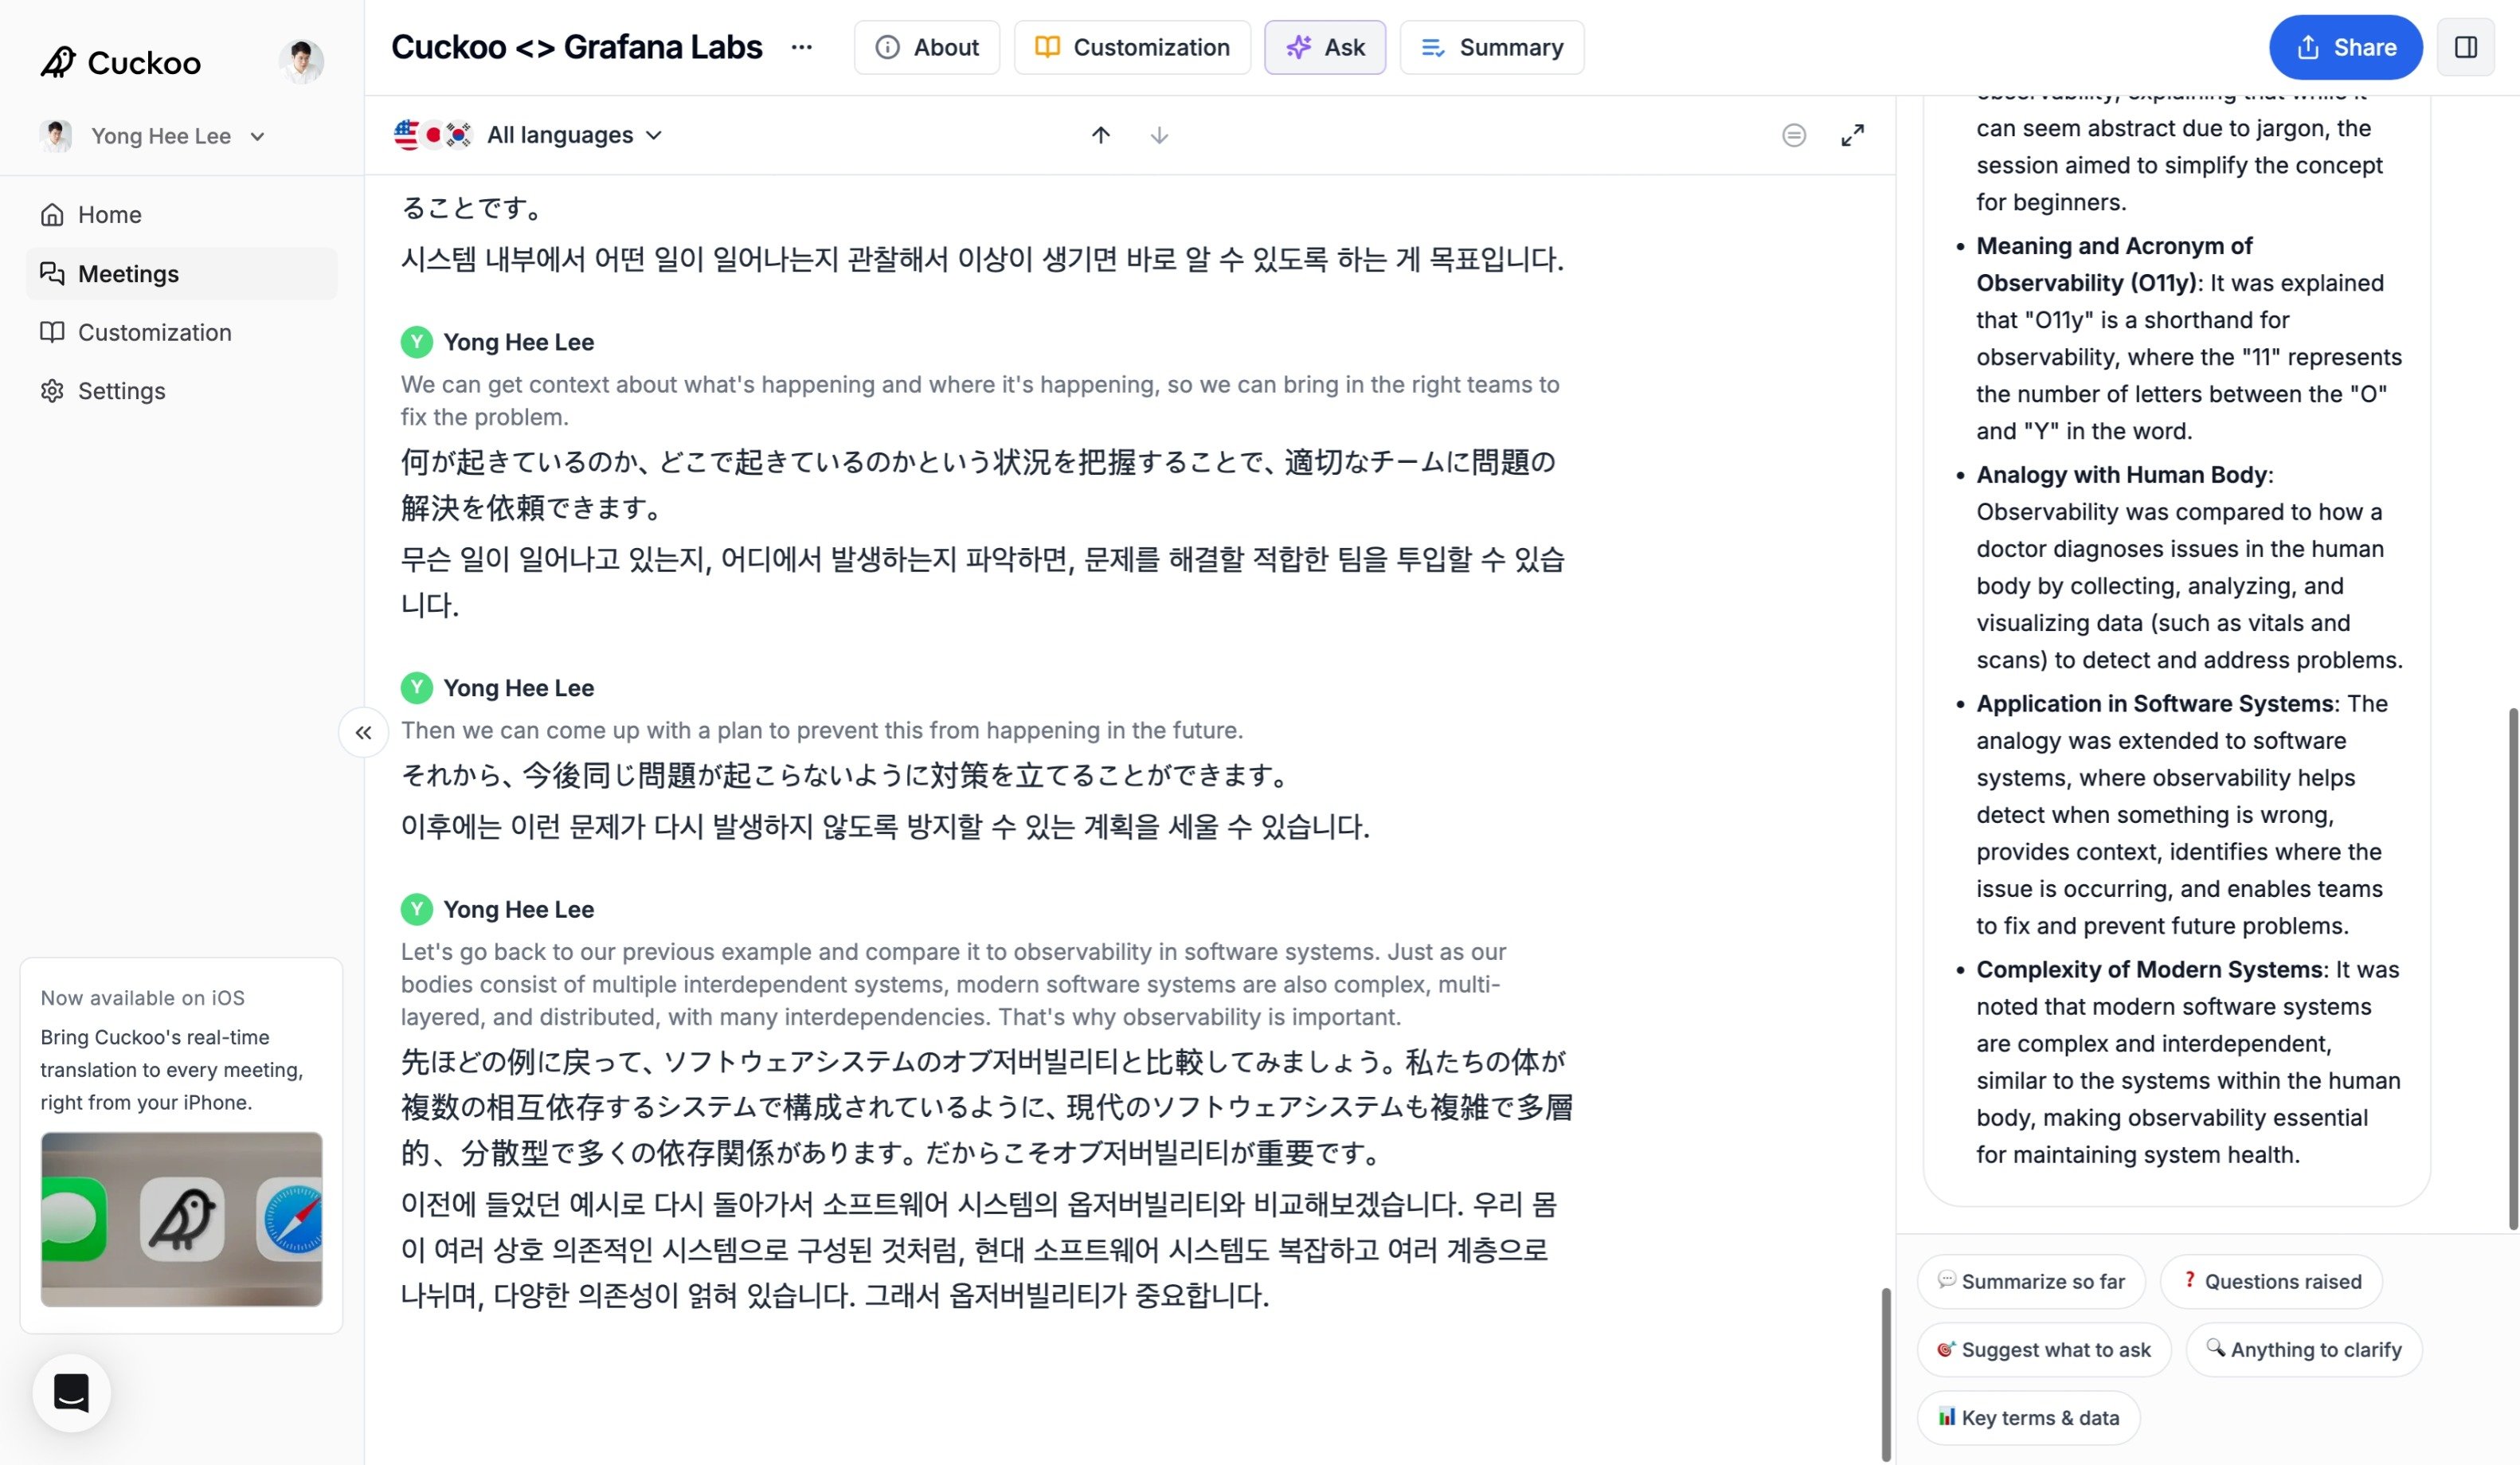
Task: Click the 'Now available on iOS' heading
Action: click(143, 998)
